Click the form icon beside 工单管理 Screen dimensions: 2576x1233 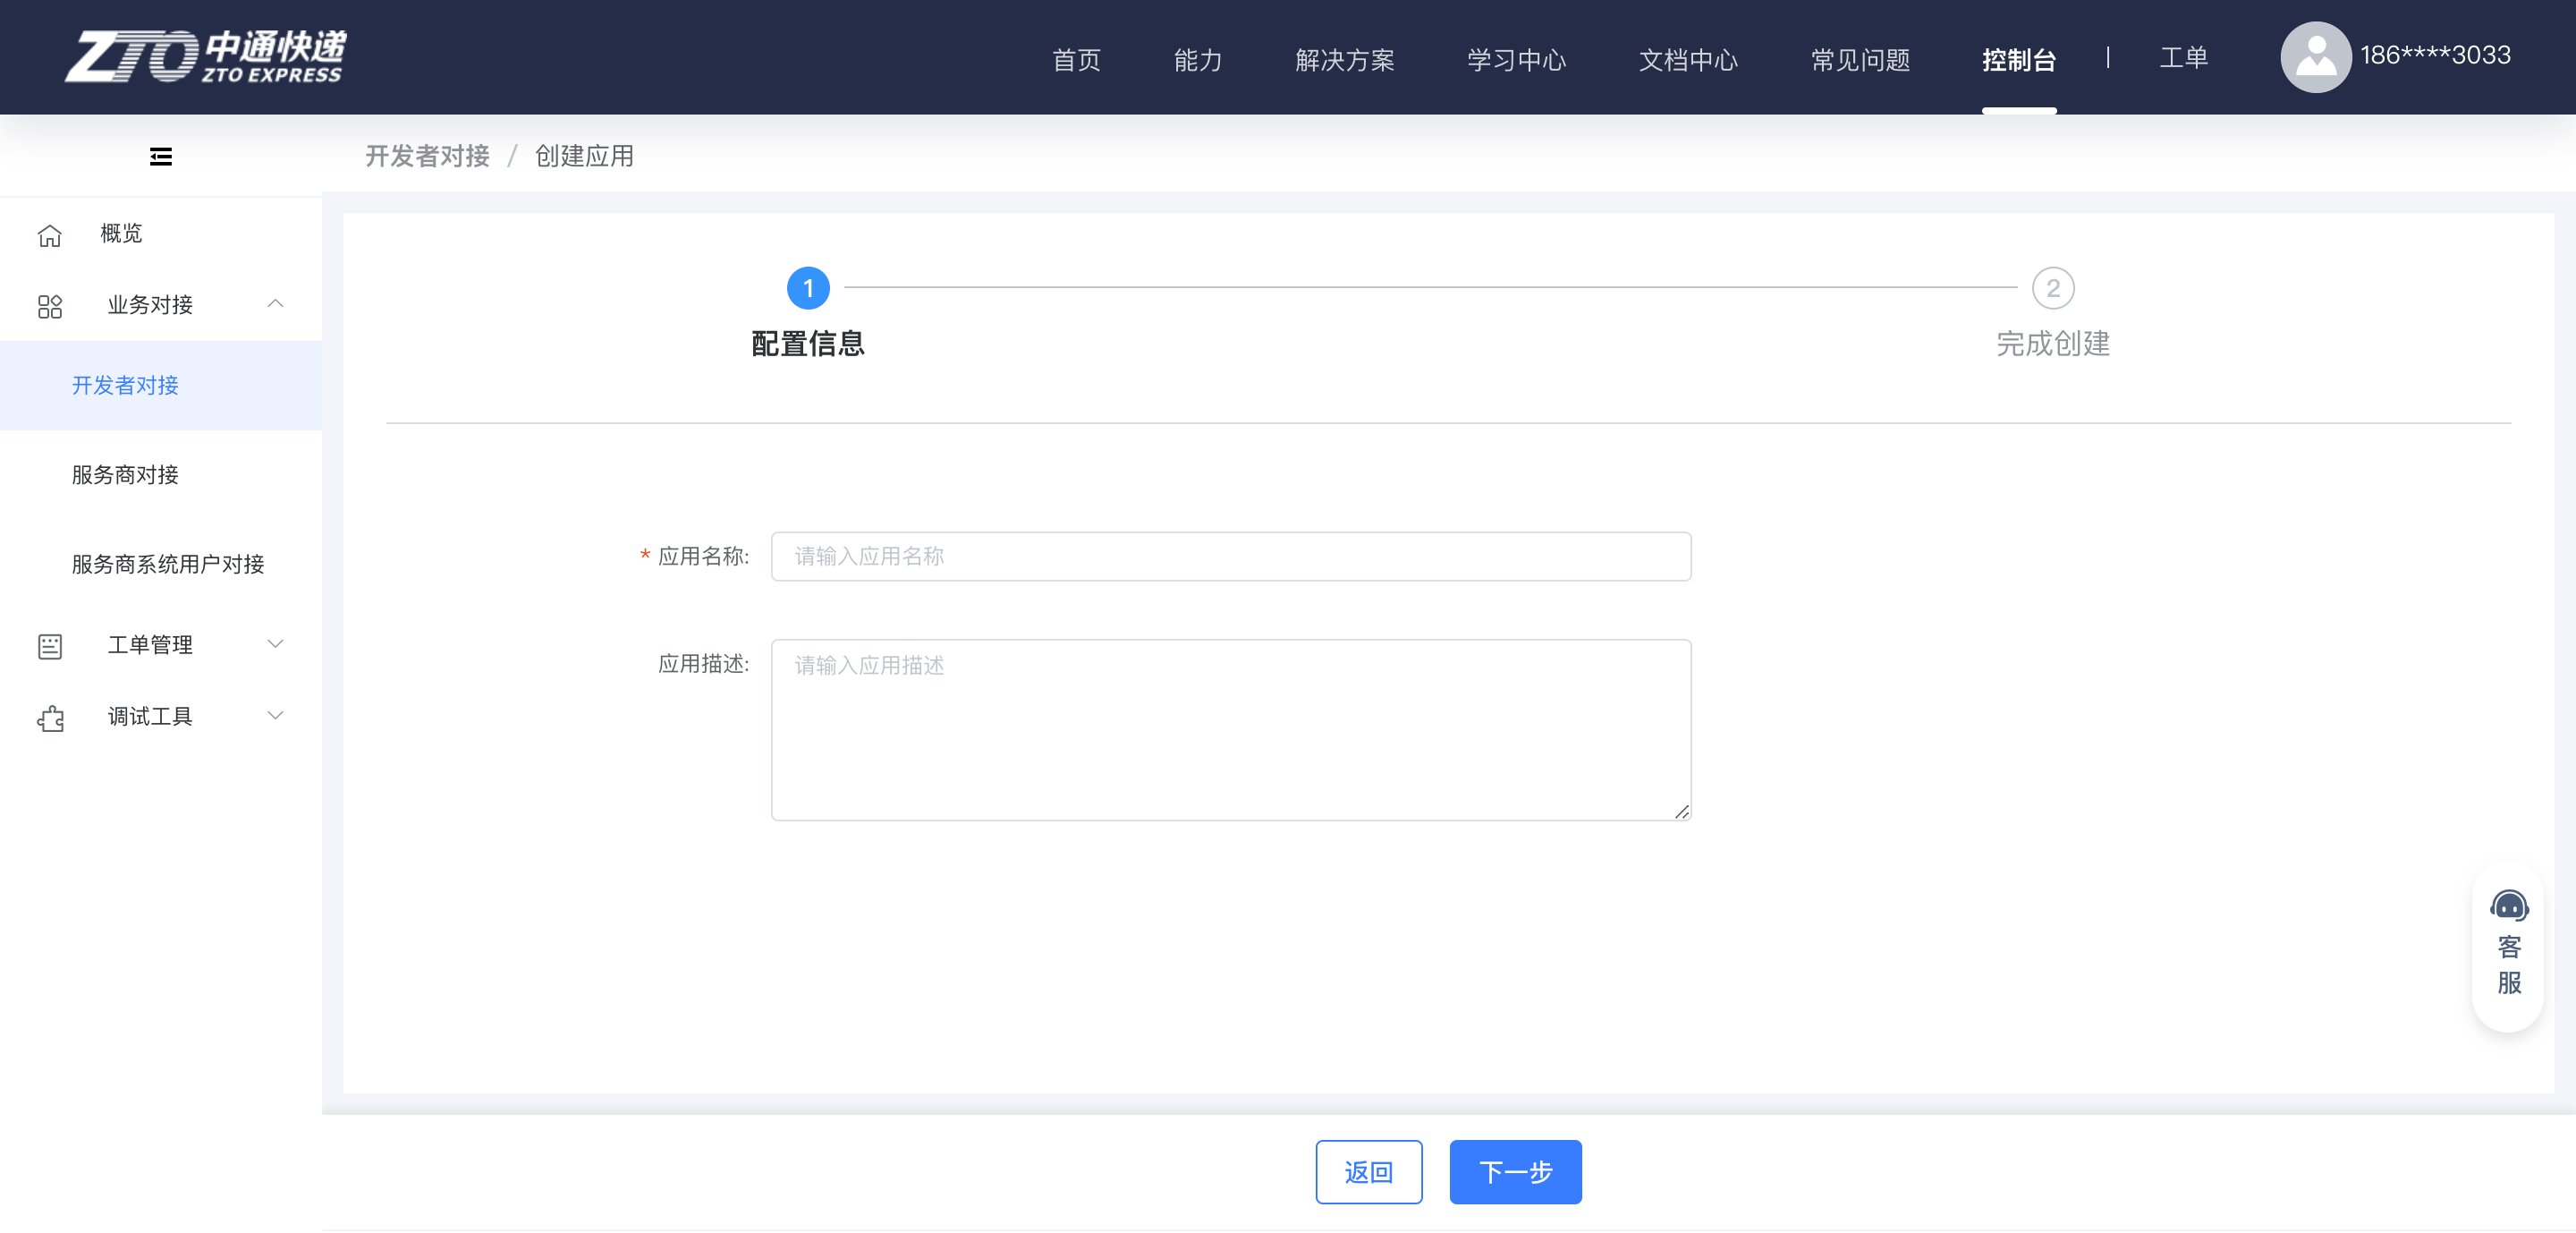click(50, 646)
